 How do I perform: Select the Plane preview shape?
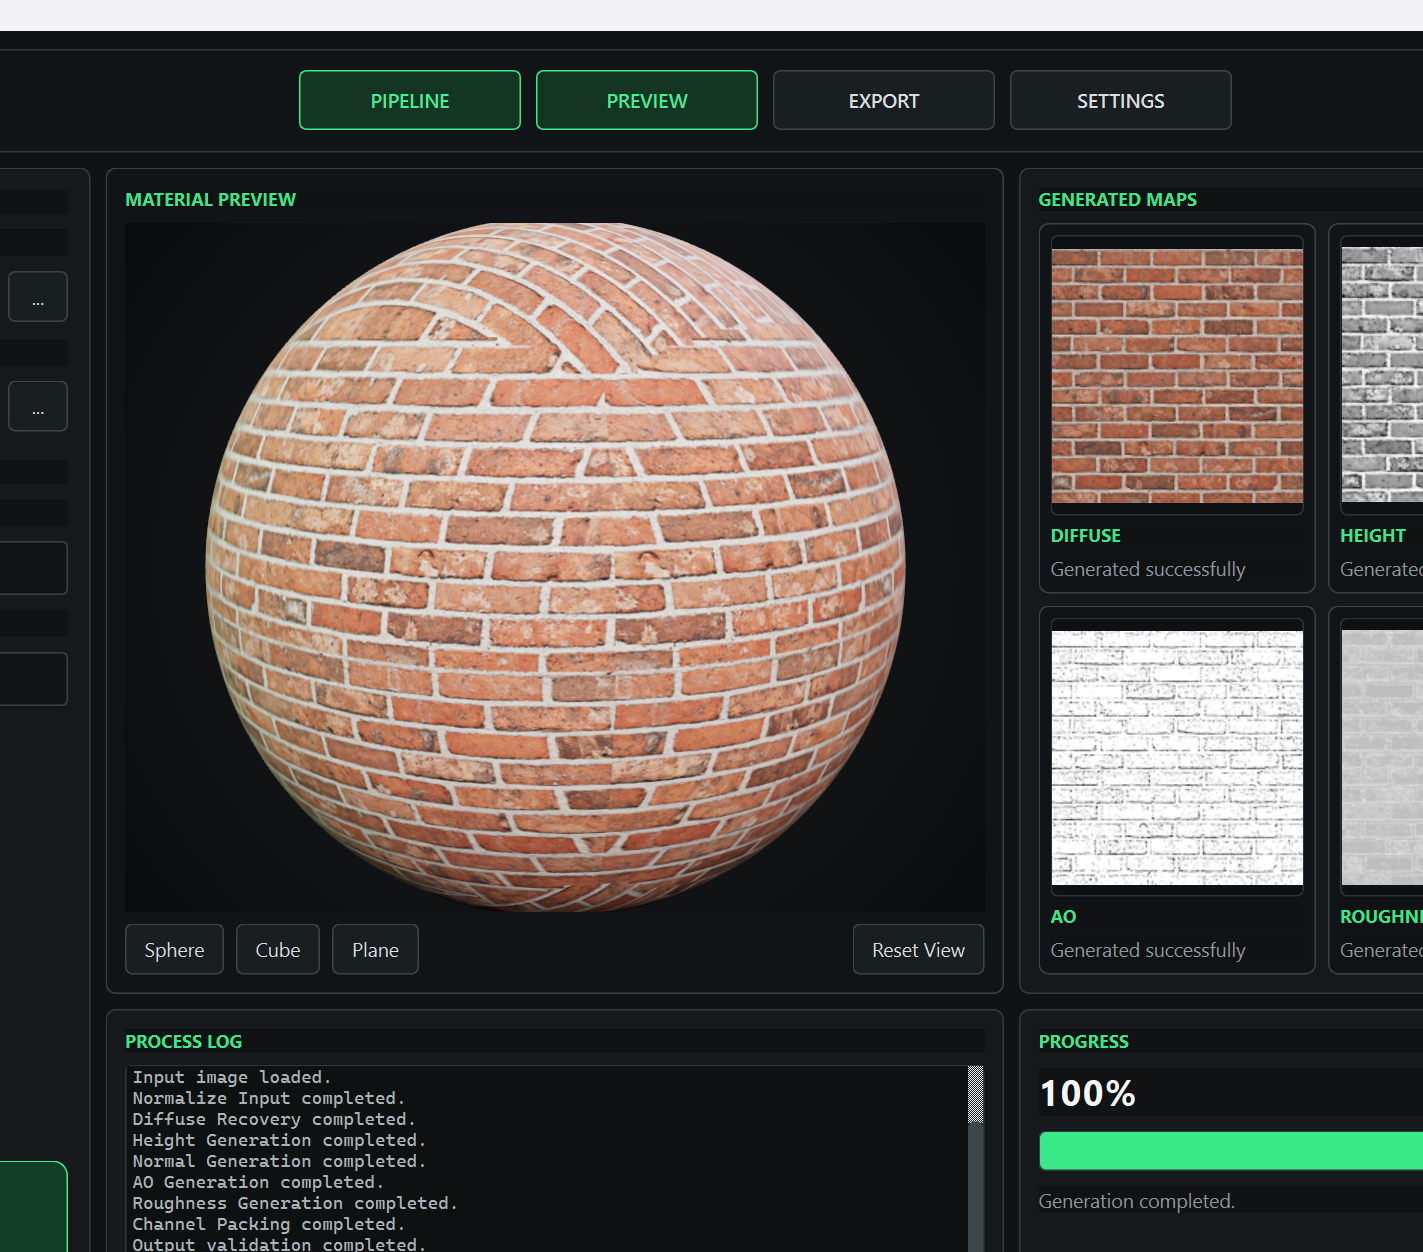click(375, 949)
